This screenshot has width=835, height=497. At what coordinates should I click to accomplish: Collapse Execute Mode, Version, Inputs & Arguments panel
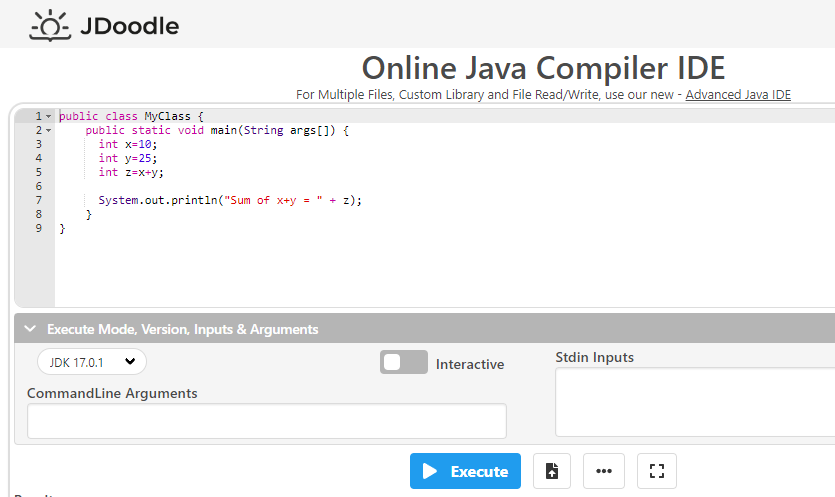(30, 329)
